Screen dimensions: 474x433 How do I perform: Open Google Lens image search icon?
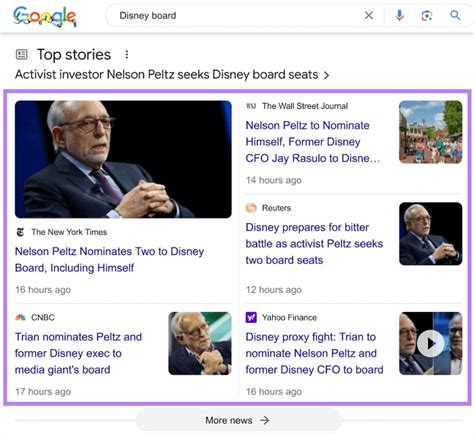427,15
